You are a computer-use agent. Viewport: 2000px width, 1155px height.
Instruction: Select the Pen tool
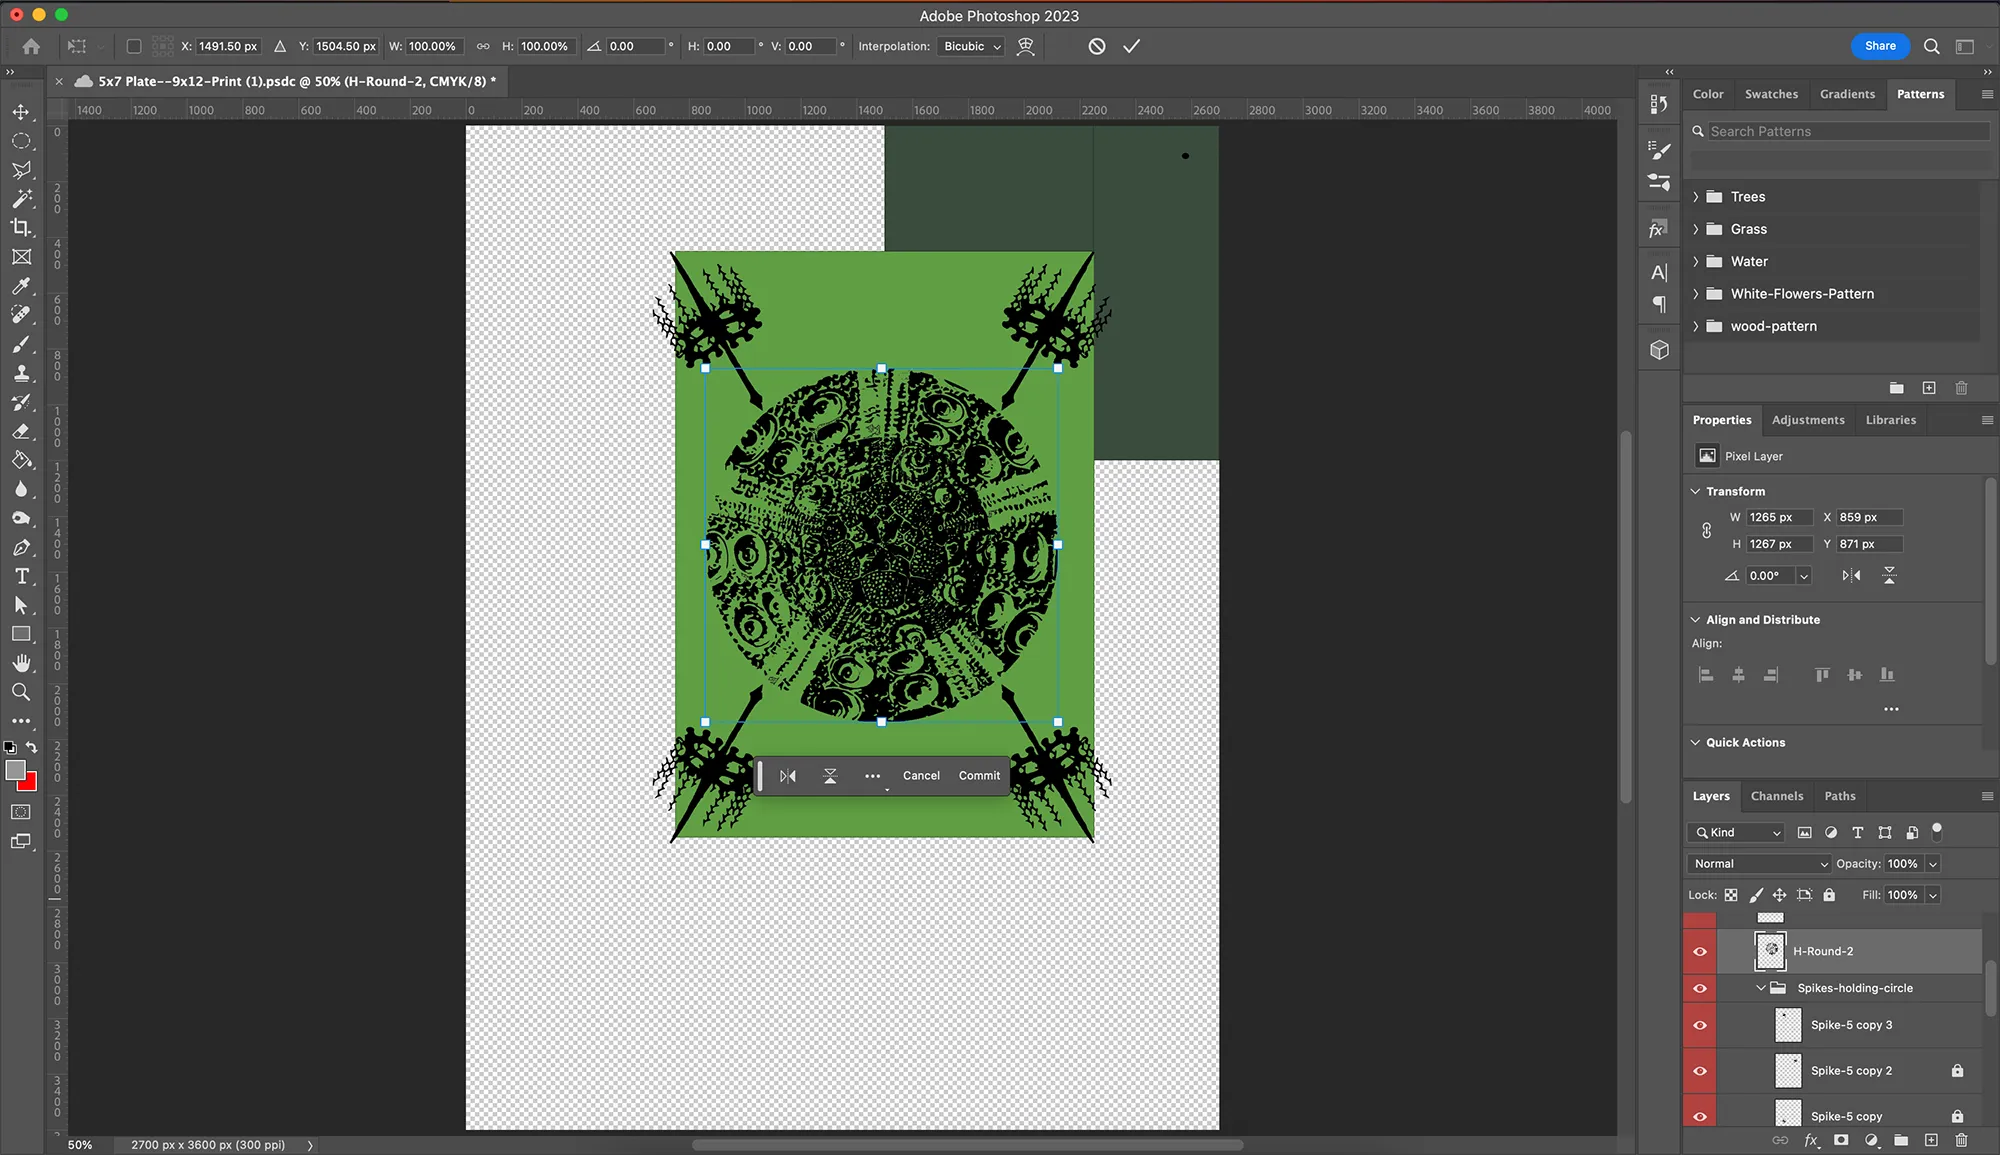click(21, 547)
